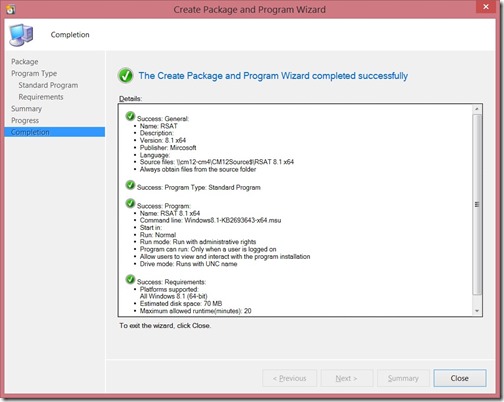Select the Summary step in sidebar

pyautogui.click(x=26, y=109)
